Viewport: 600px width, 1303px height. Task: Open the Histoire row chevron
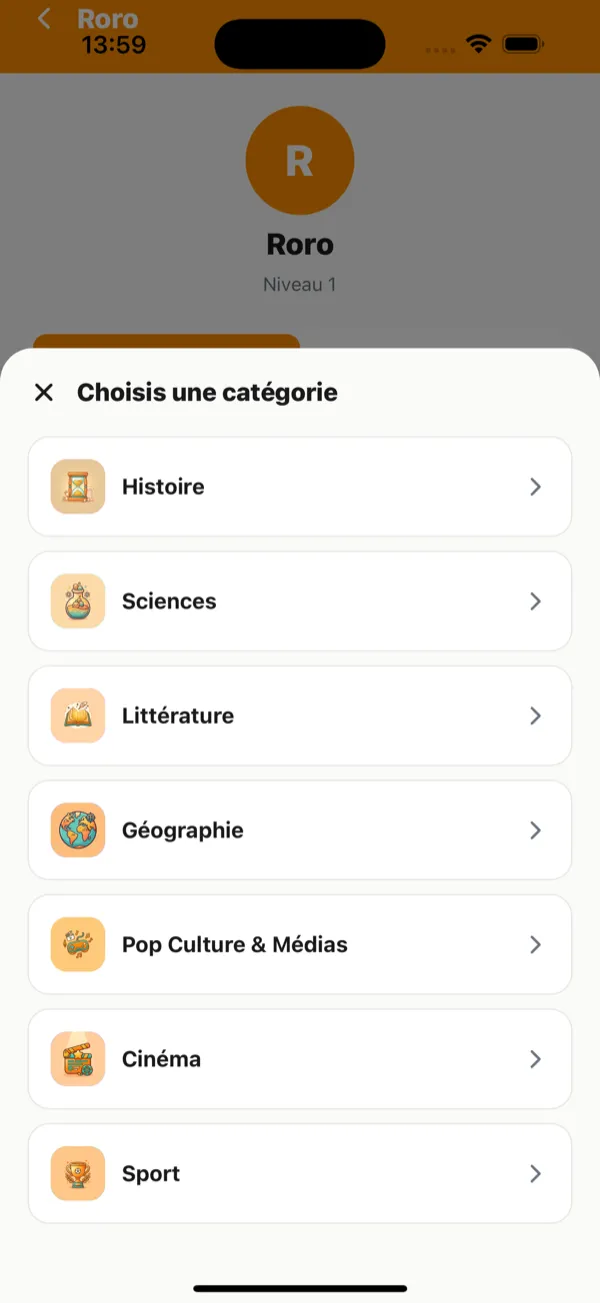click(x=535, y=487)
